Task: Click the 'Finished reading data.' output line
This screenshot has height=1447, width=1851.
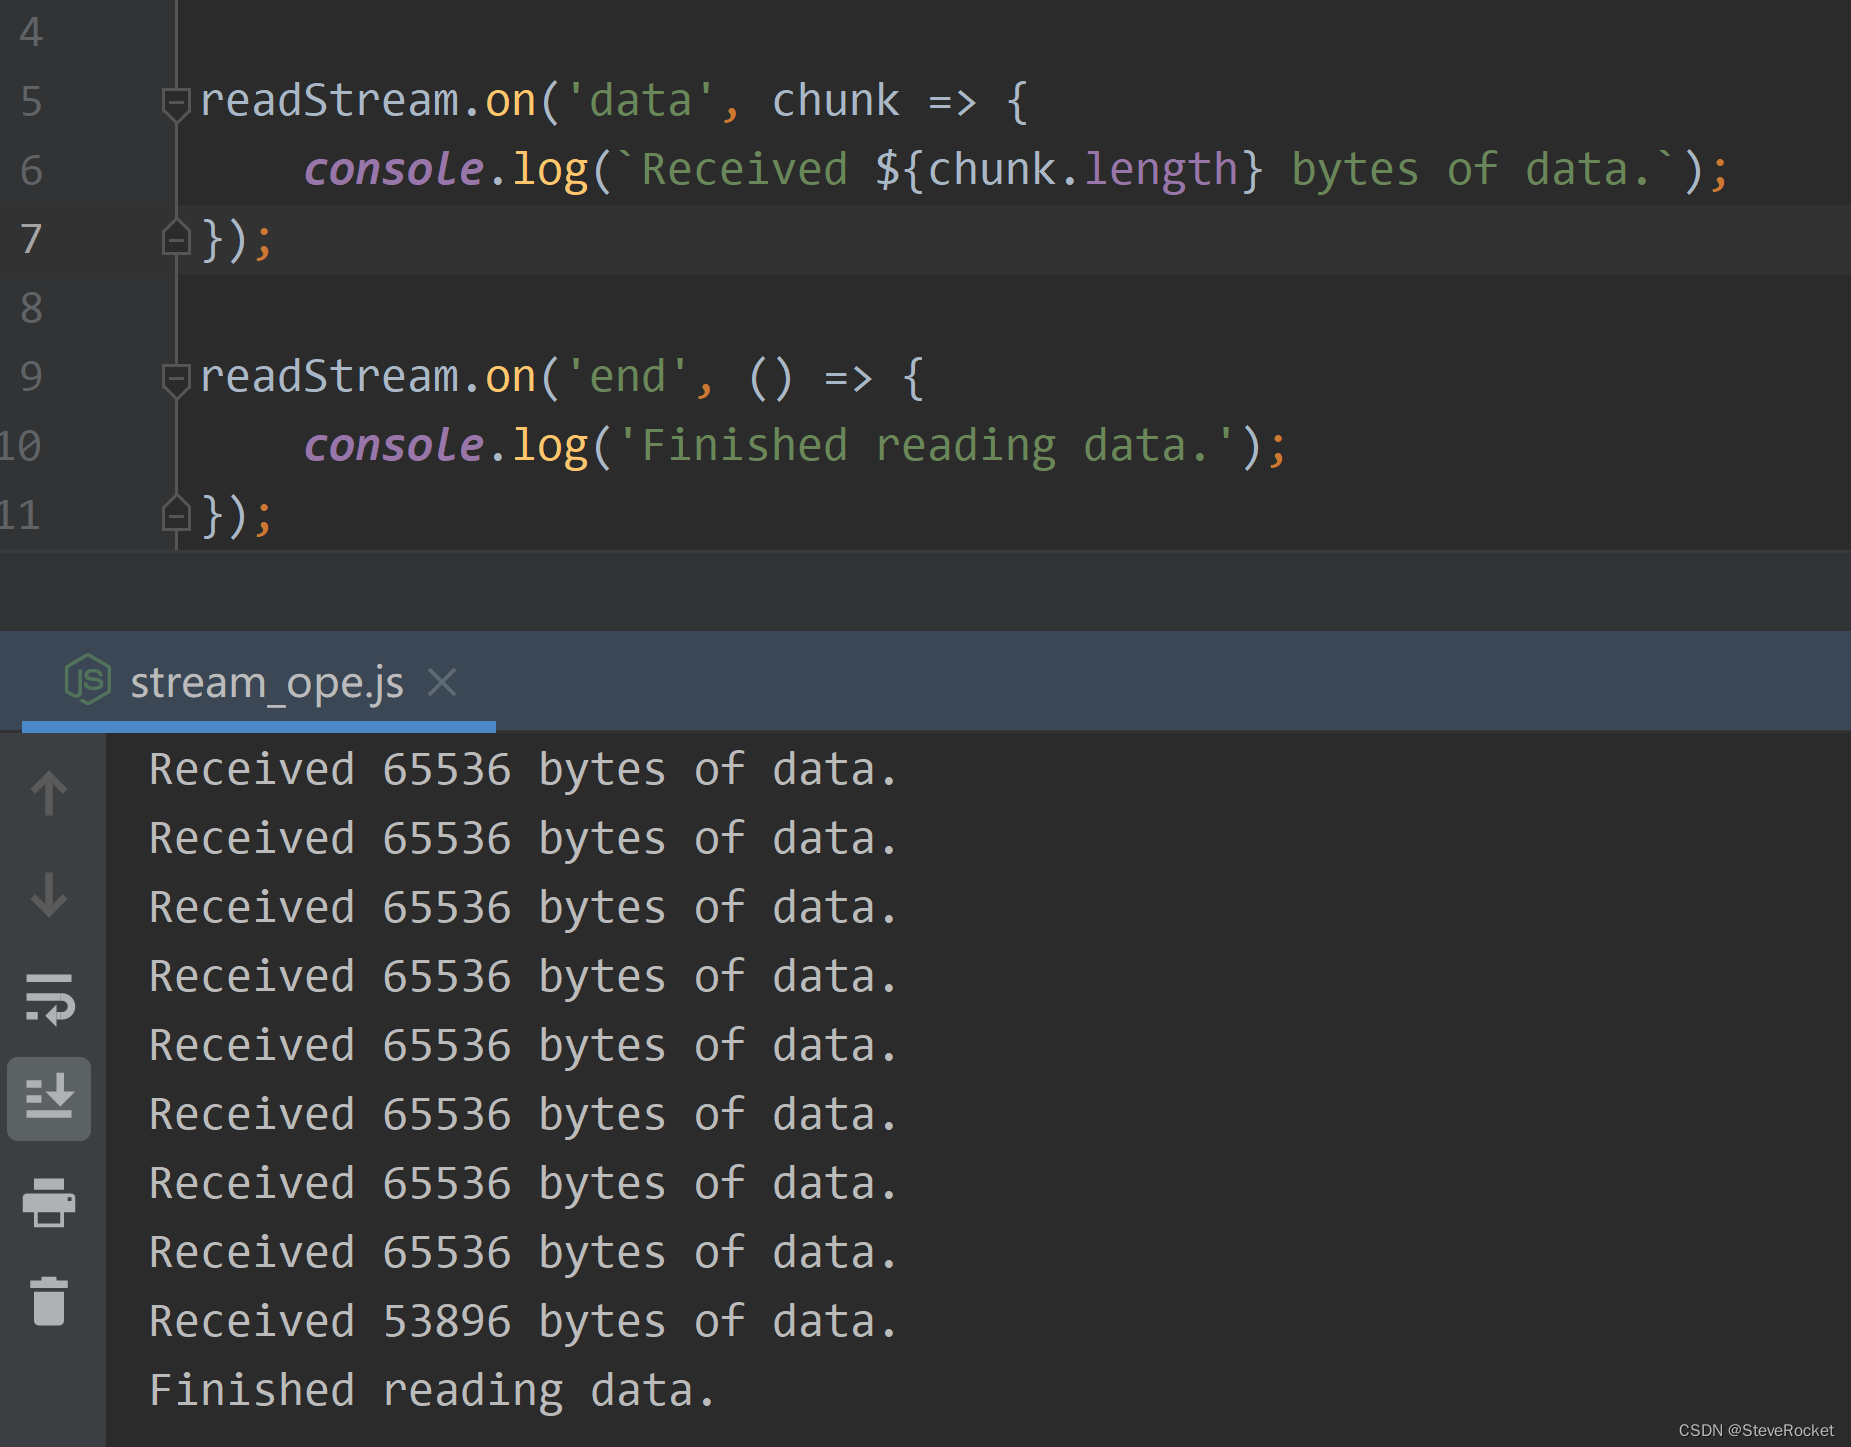Action: pyautogui.click(x=430, y=1388)
